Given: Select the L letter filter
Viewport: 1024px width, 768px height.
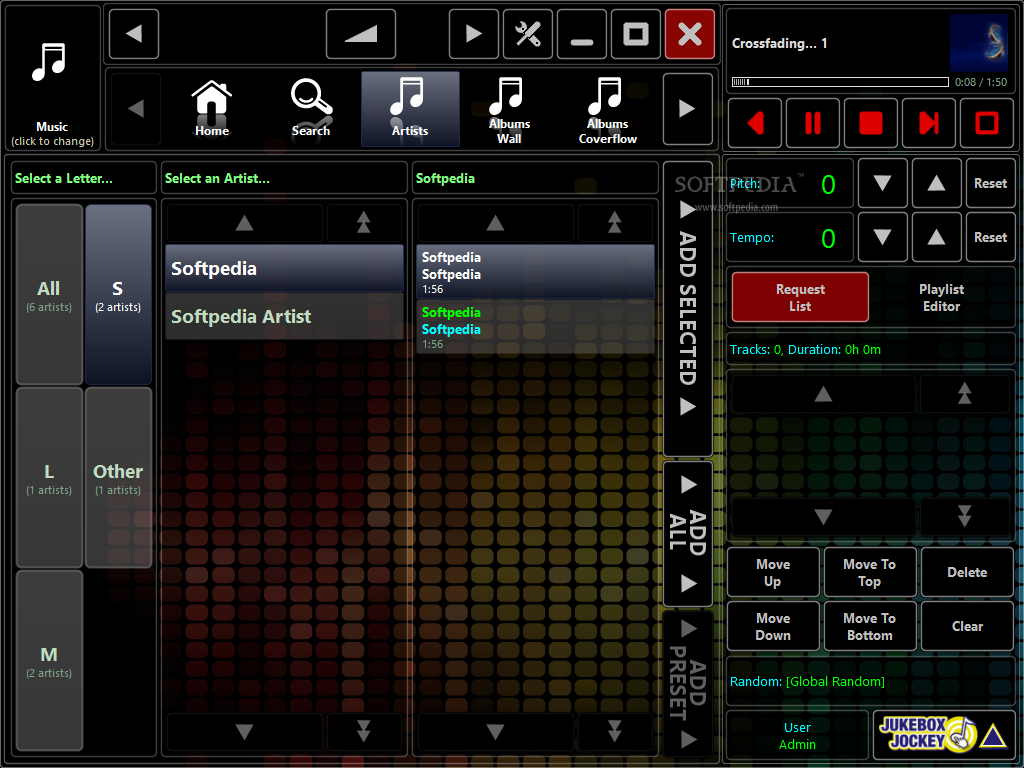Looking at the screenshot, I should 49,477.
